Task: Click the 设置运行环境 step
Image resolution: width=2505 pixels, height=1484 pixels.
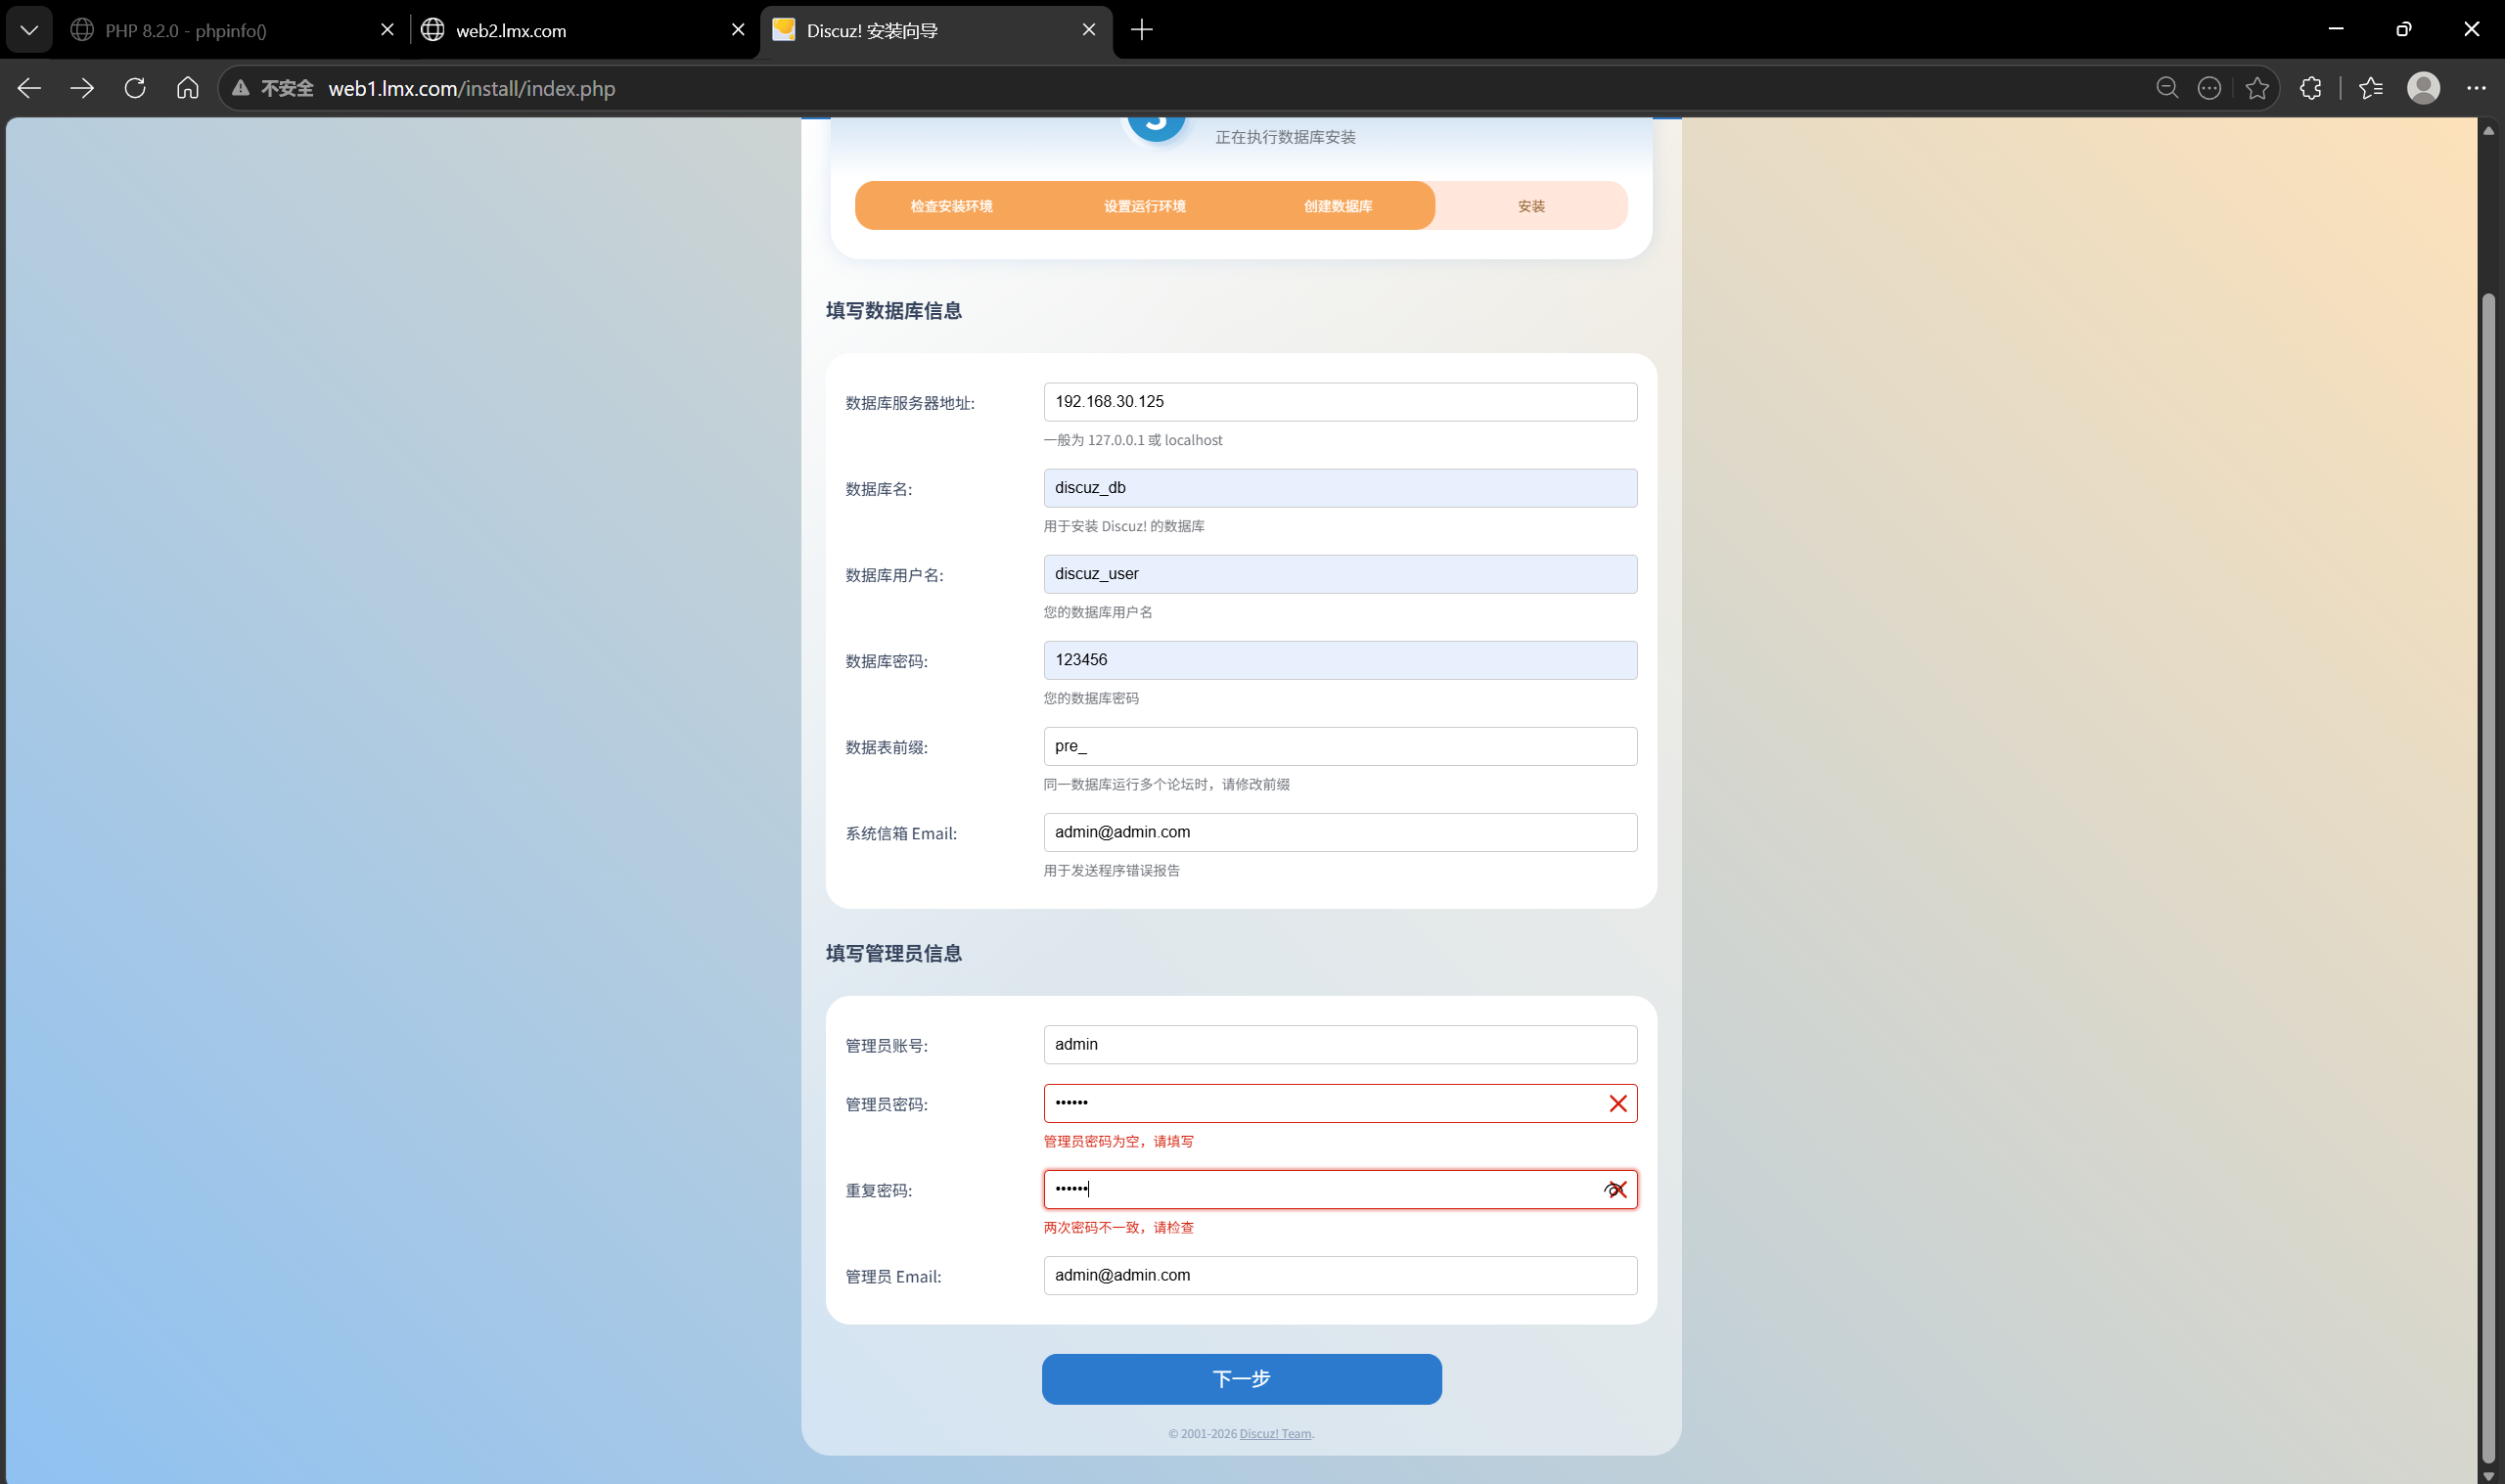Action: click(1144, 206)
